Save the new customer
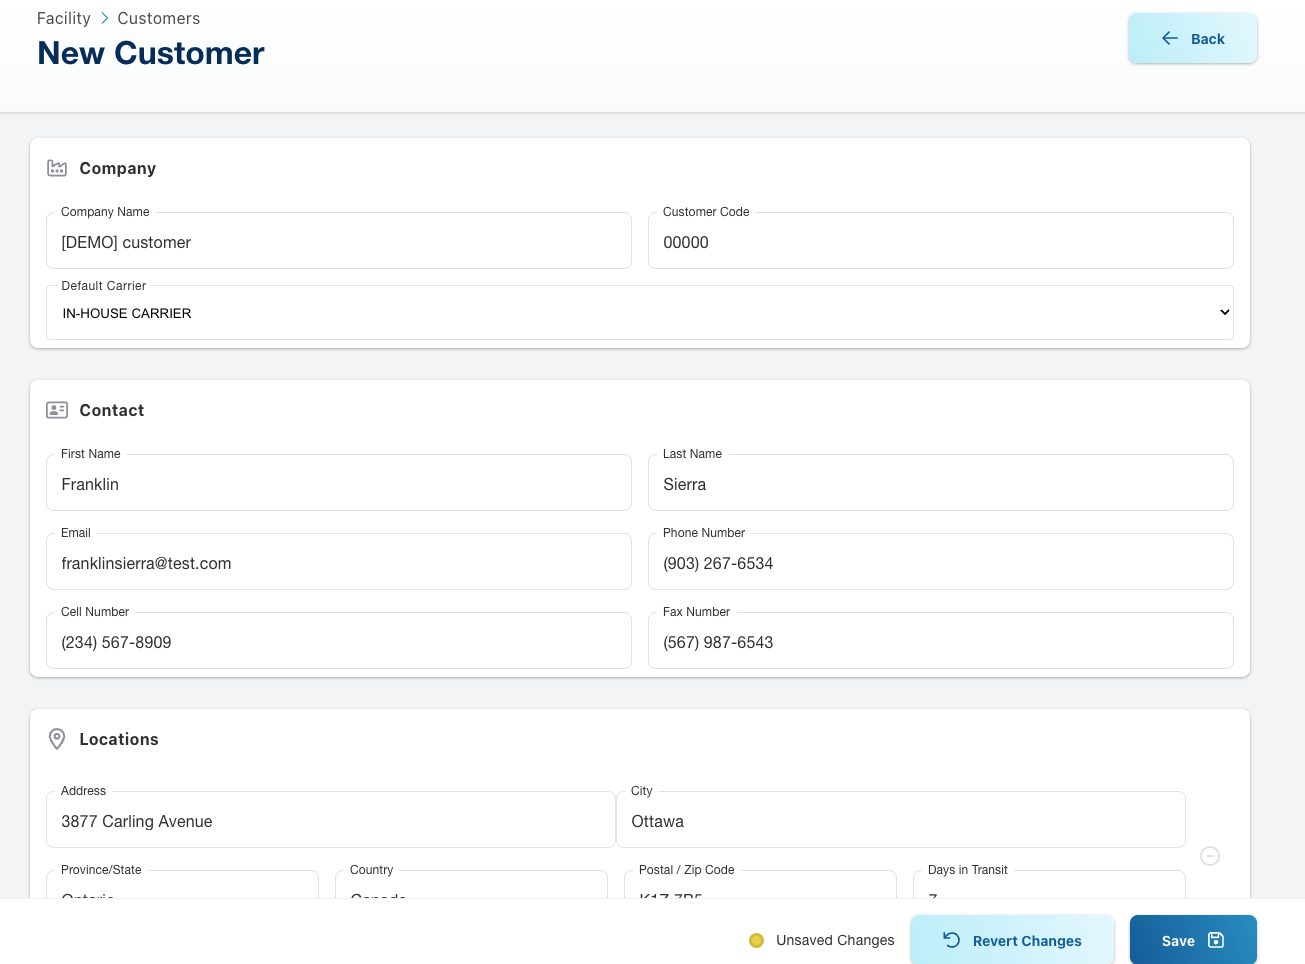Screen dimensions: 1305x964 (1192, 940)
